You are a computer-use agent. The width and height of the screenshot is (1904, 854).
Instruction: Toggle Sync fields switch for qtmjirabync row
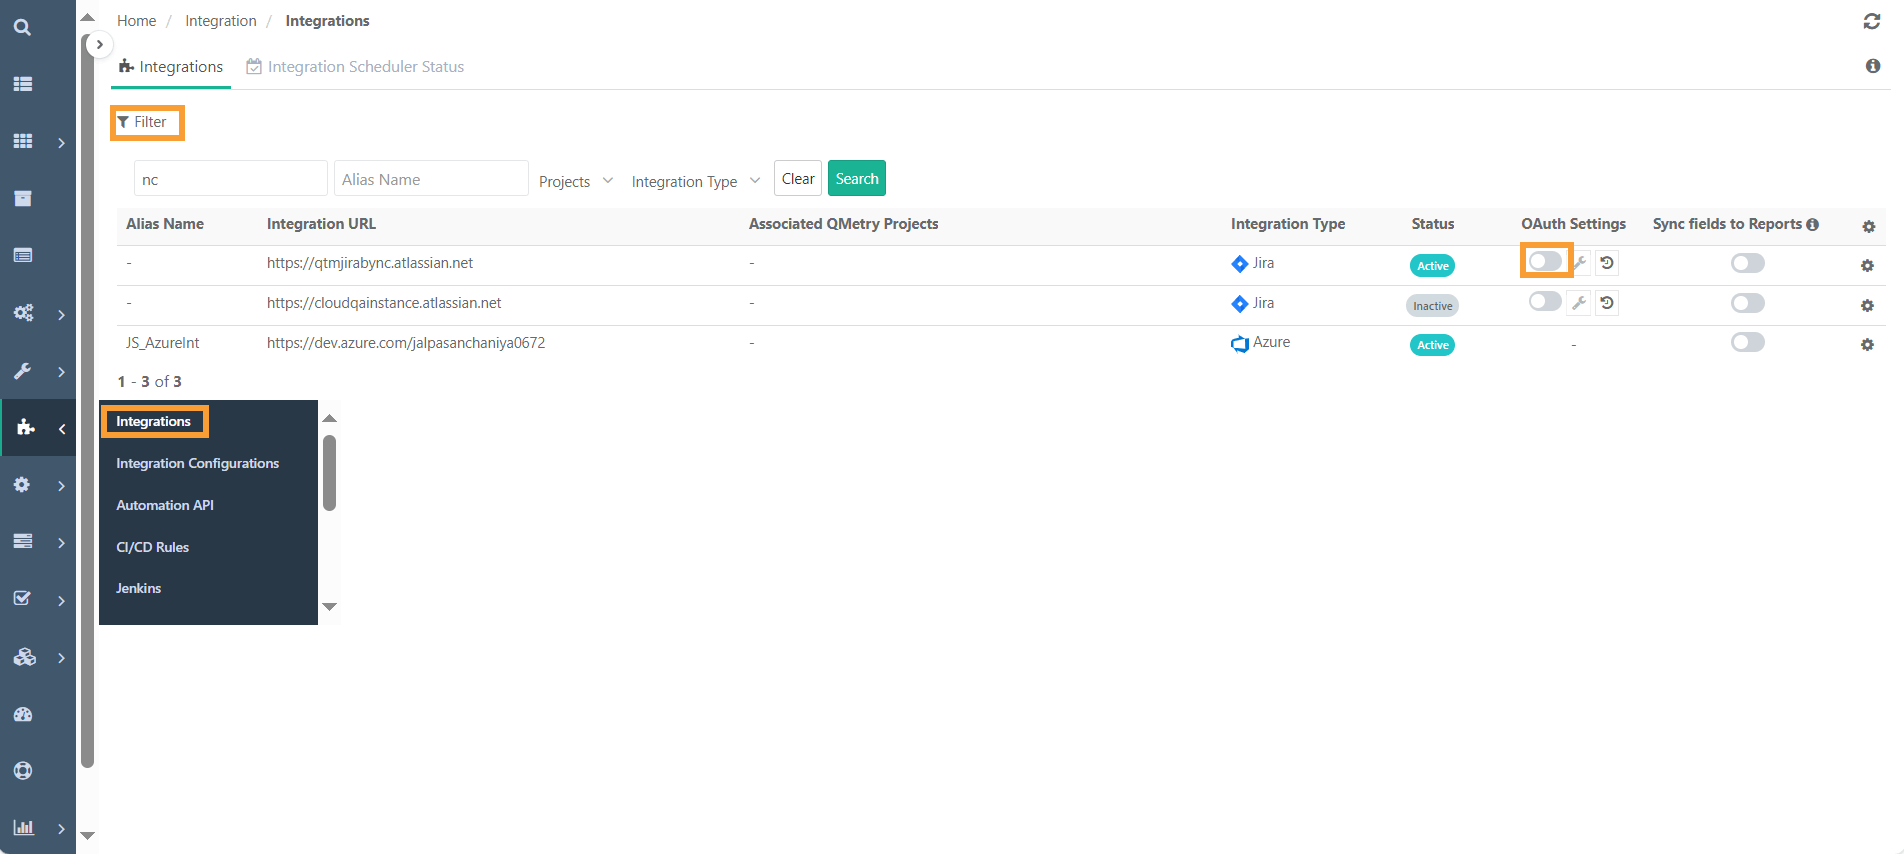click(x=1748, y=263)
